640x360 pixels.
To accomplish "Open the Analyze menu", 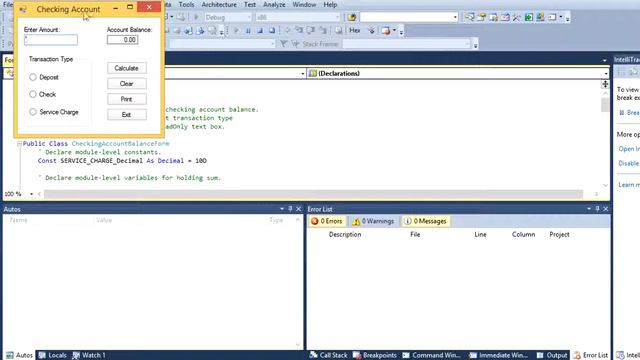I will (x=274, y=4).
